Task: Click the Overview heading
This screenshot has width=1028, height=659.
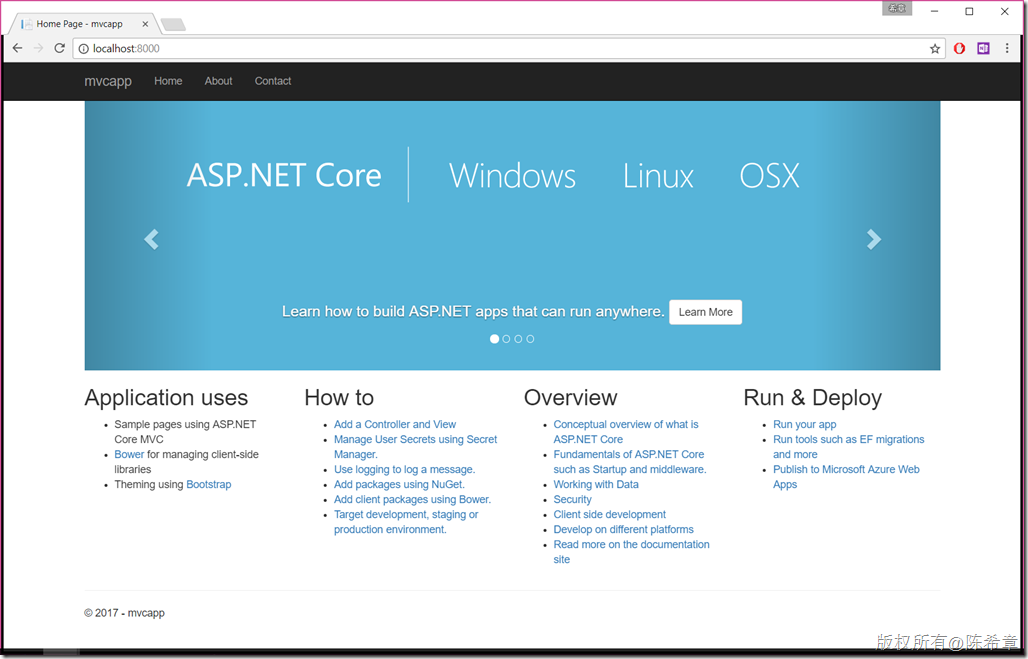Action: tap(570, 397)
